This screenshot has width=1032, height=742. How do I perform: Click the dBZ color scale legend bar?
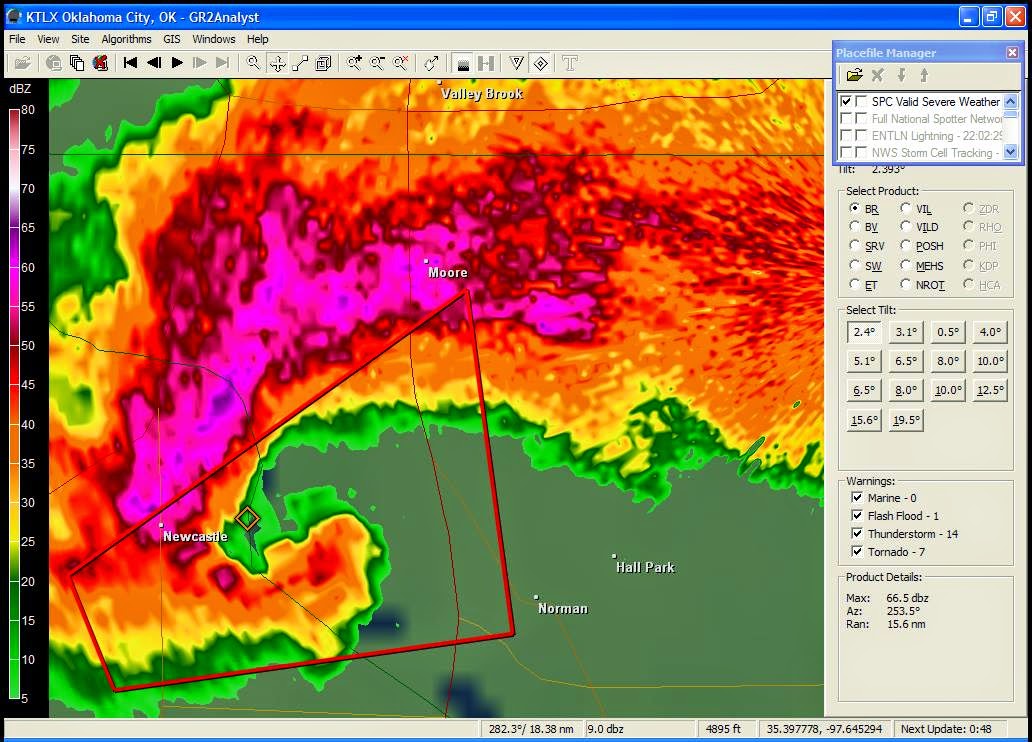[x=14, y=404]
